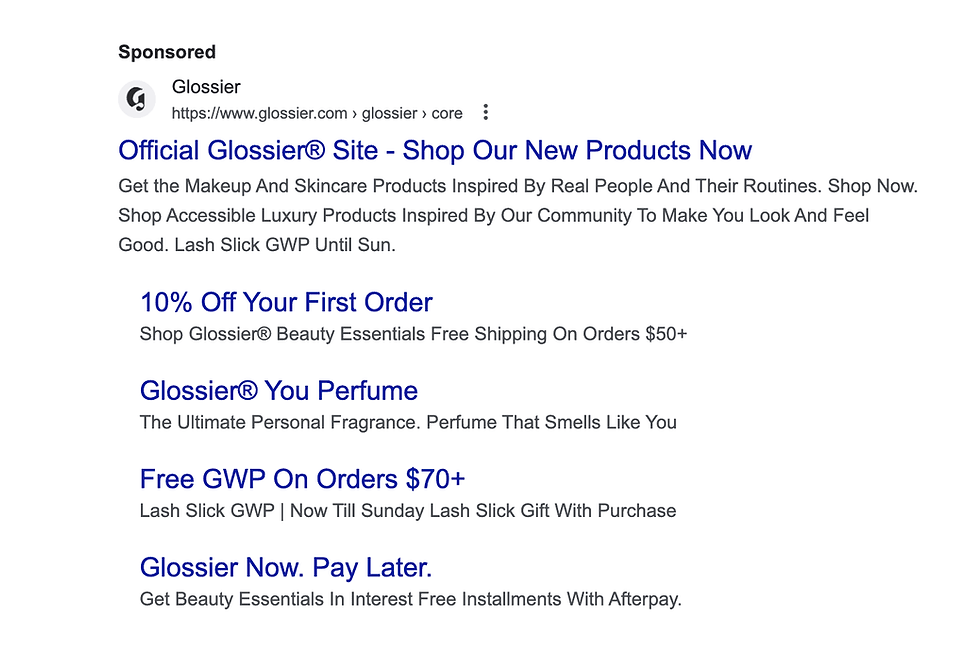Click 'Lash Slick GWP Until Sun.' text
The image size is (980, 651).
pyautogui.click(x=284, y=245)
